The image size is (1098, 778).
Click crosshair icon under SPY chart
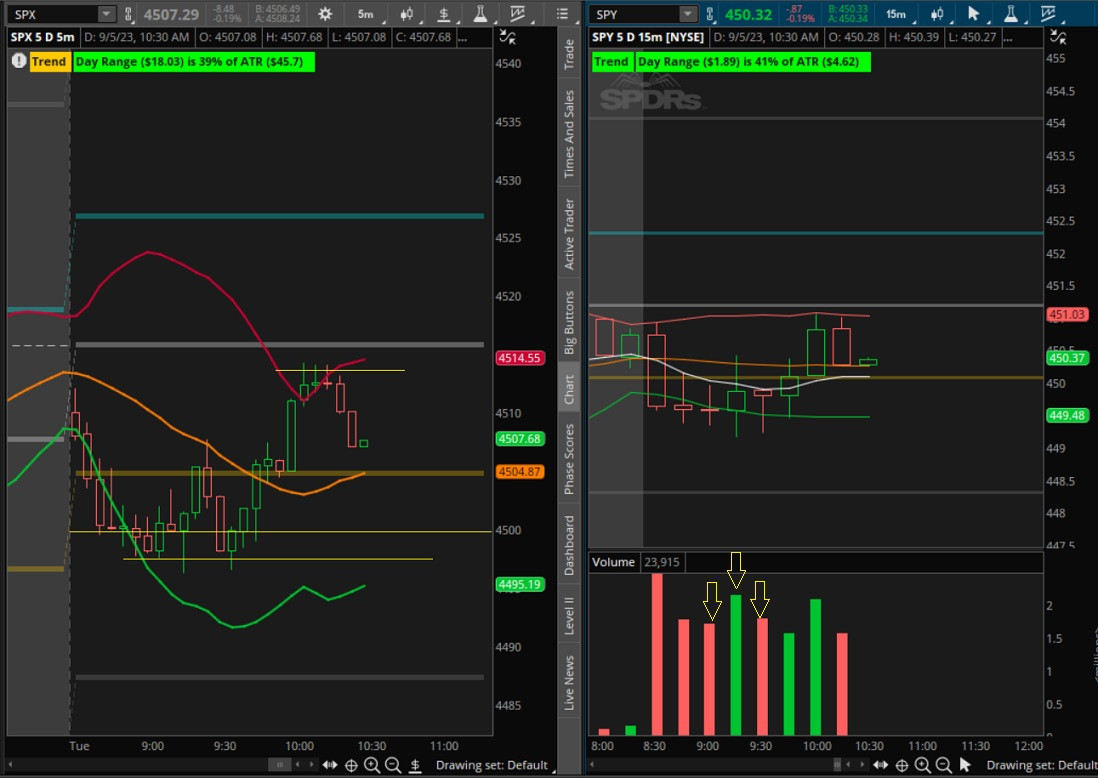point(902,765)
